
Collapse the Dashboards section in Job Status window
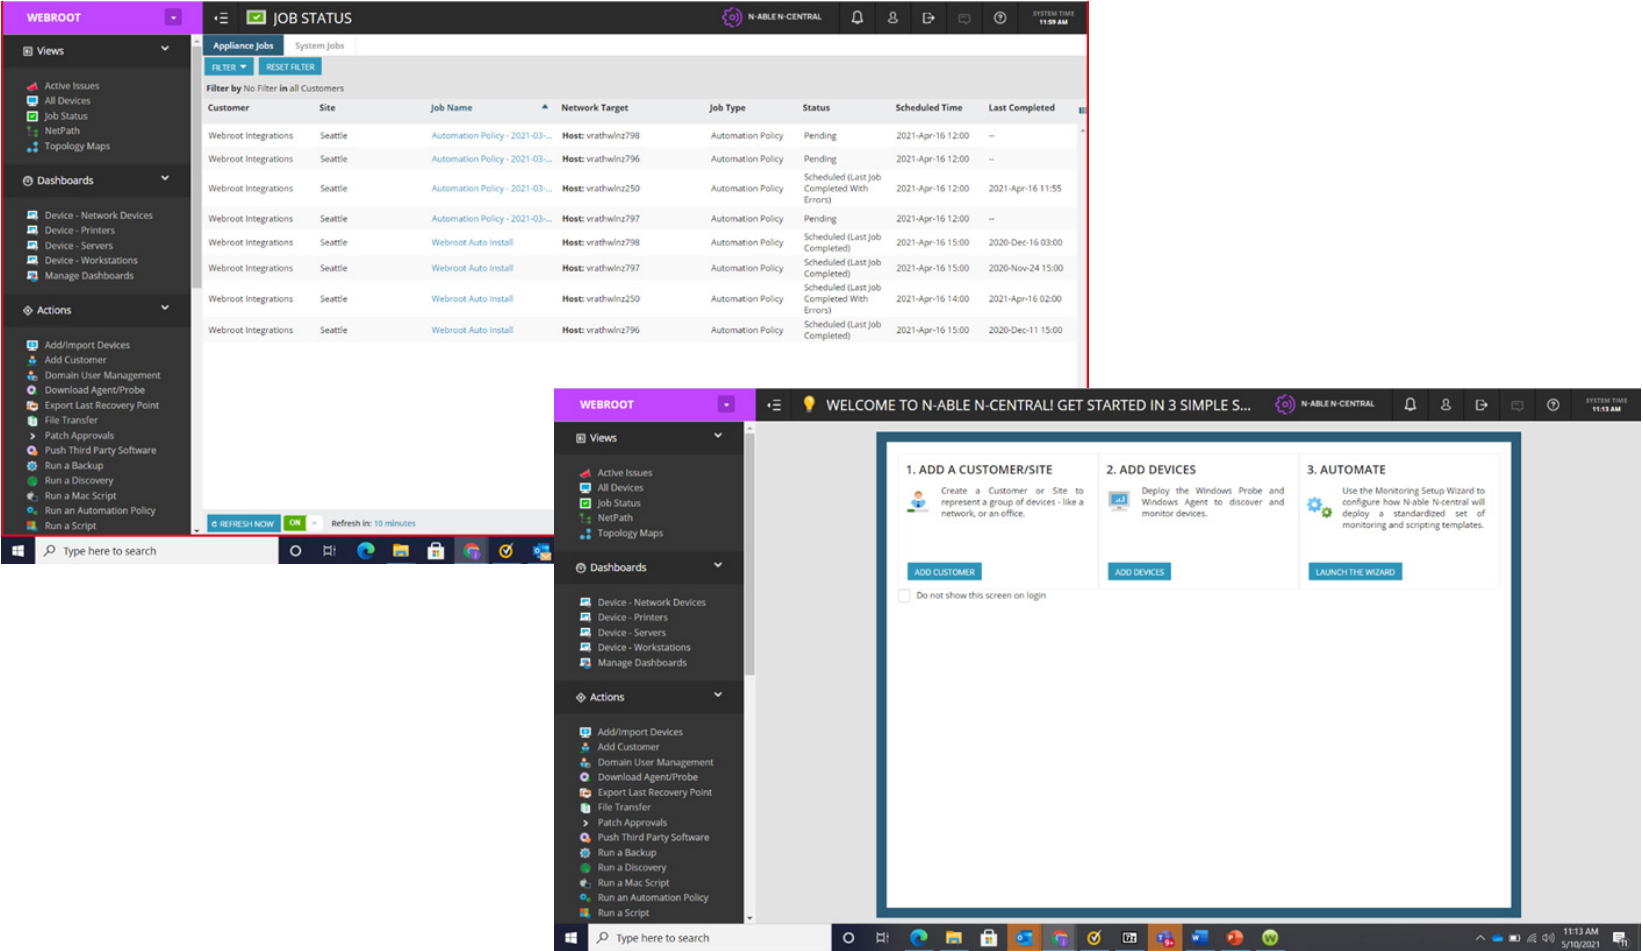pyautogui.click(x=165, y=179)
